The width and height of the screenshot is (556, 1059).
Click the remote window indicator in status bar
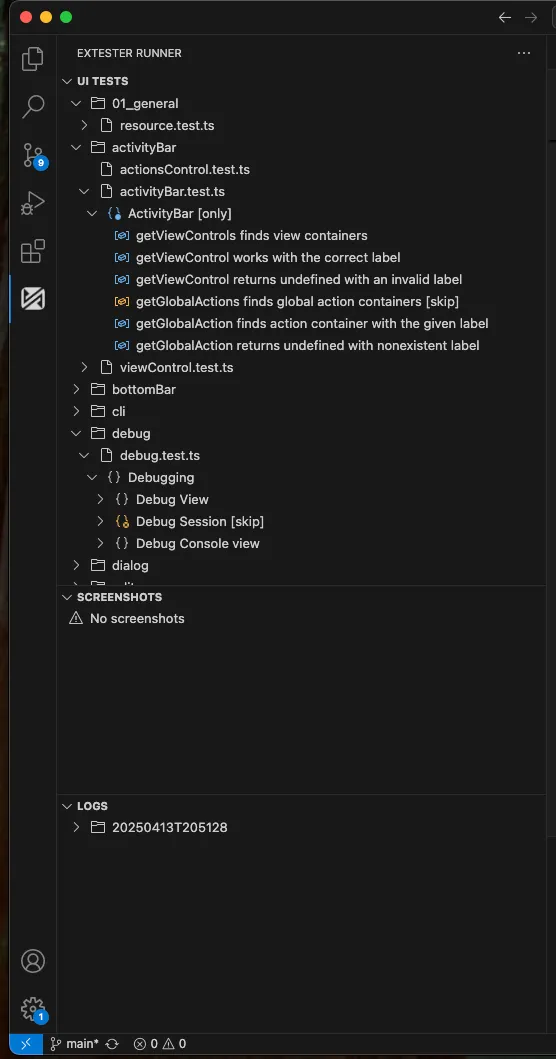pyautogui.click(x=26, y=1043)
